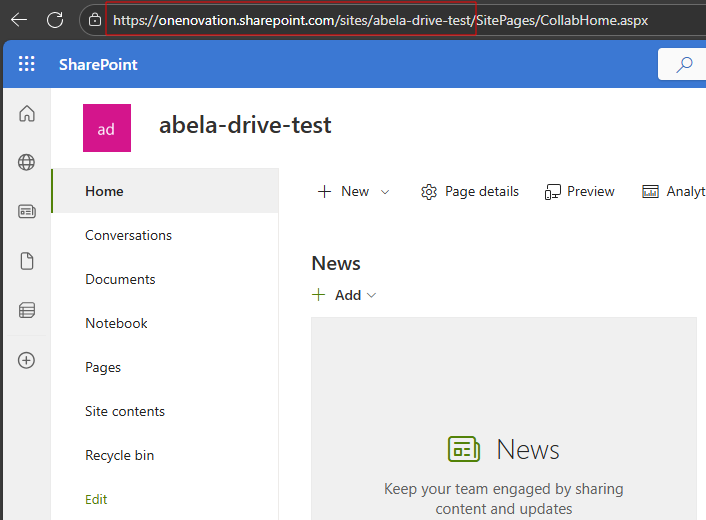706x520 pixels.
Task: Click 'Keep your team engaged by sharing' text
Action: pyautogui.click(x=503, y=489)
